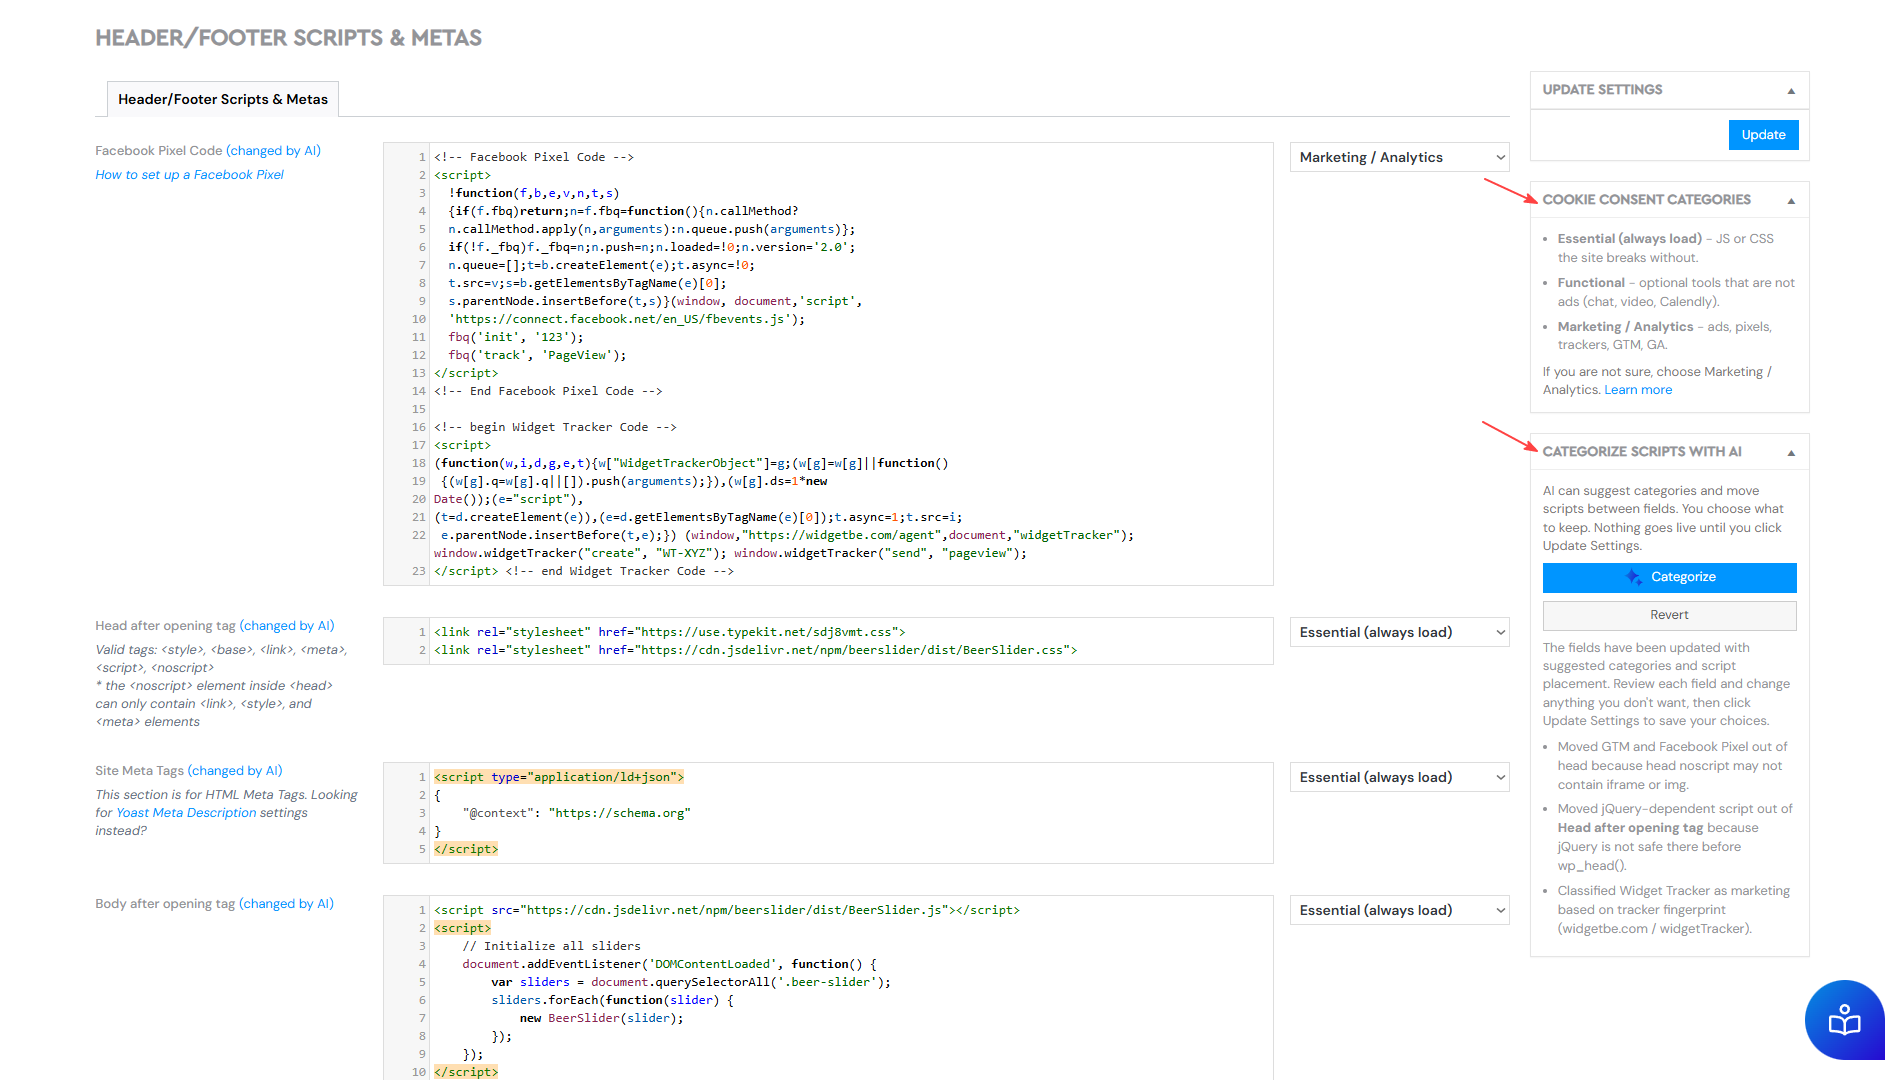Click the Categorize button with sparkle icon
The height and width of the screenshot is (1080, 1899).
(1669, 577)
